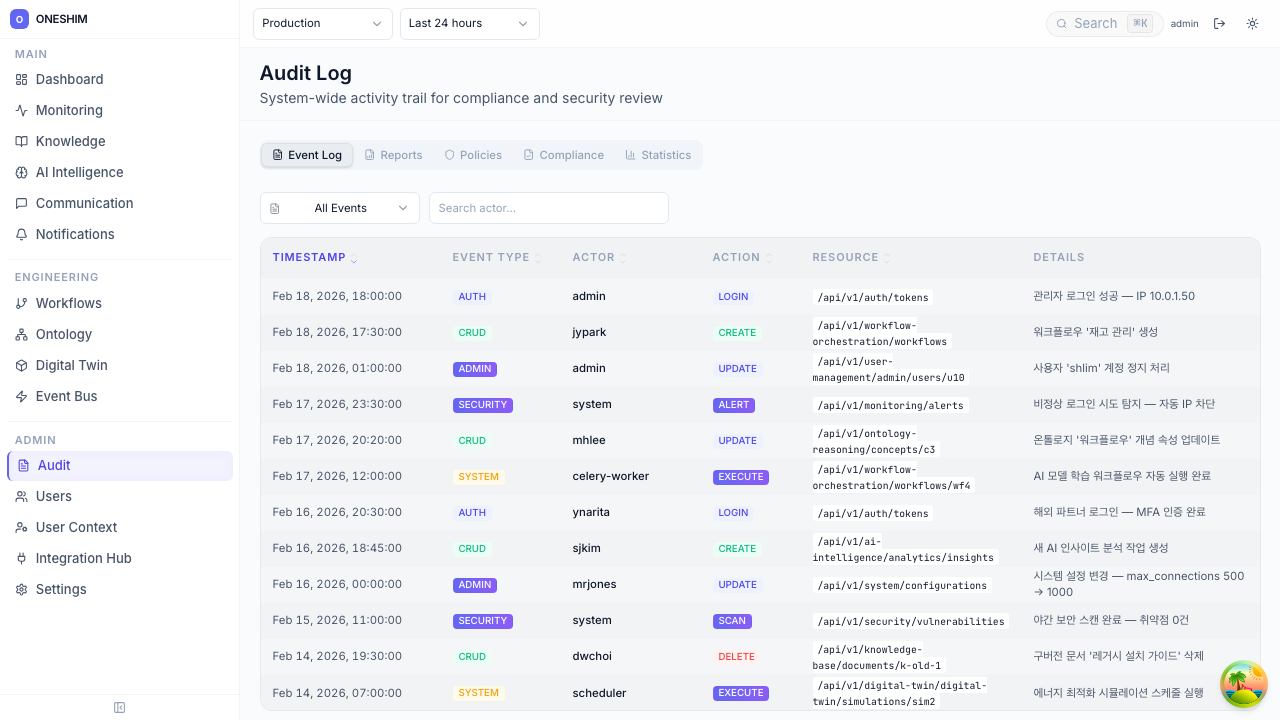The image size is (1280, 720).
Task: Click the colorful beach avatar button
Action: click(1244, 684)
